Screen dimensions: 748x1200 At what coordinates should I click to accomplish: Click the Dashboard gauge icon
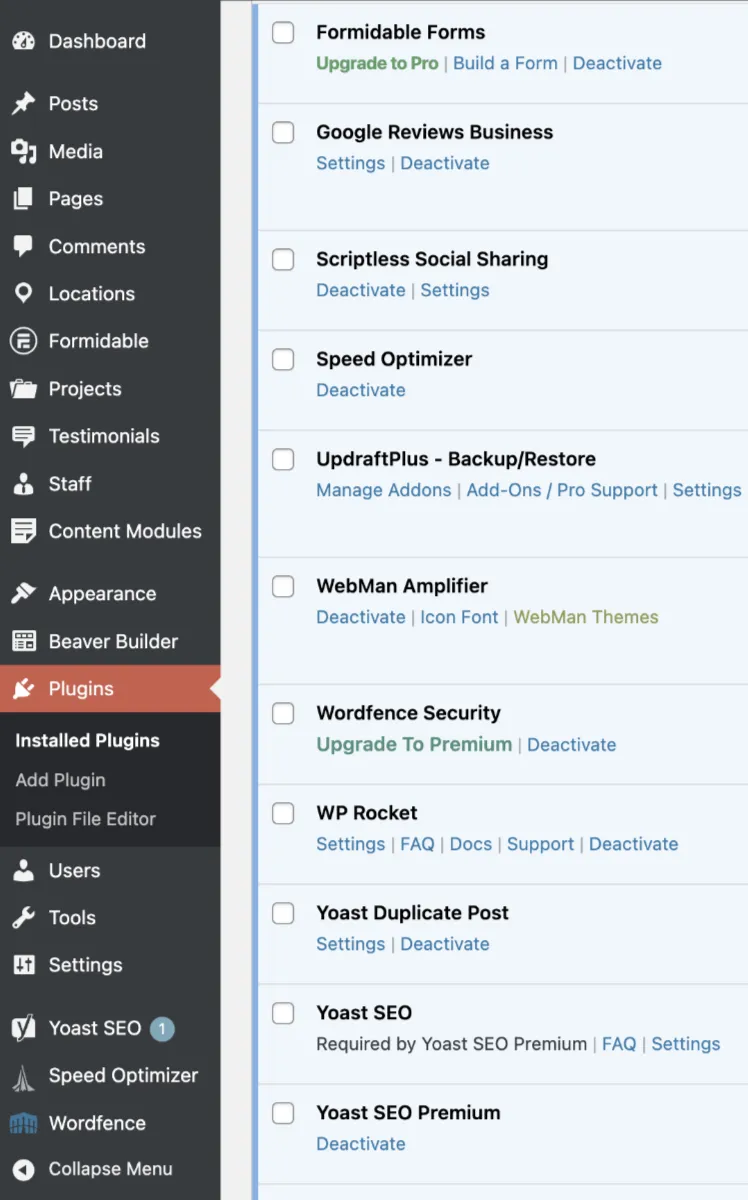(23, 41)
